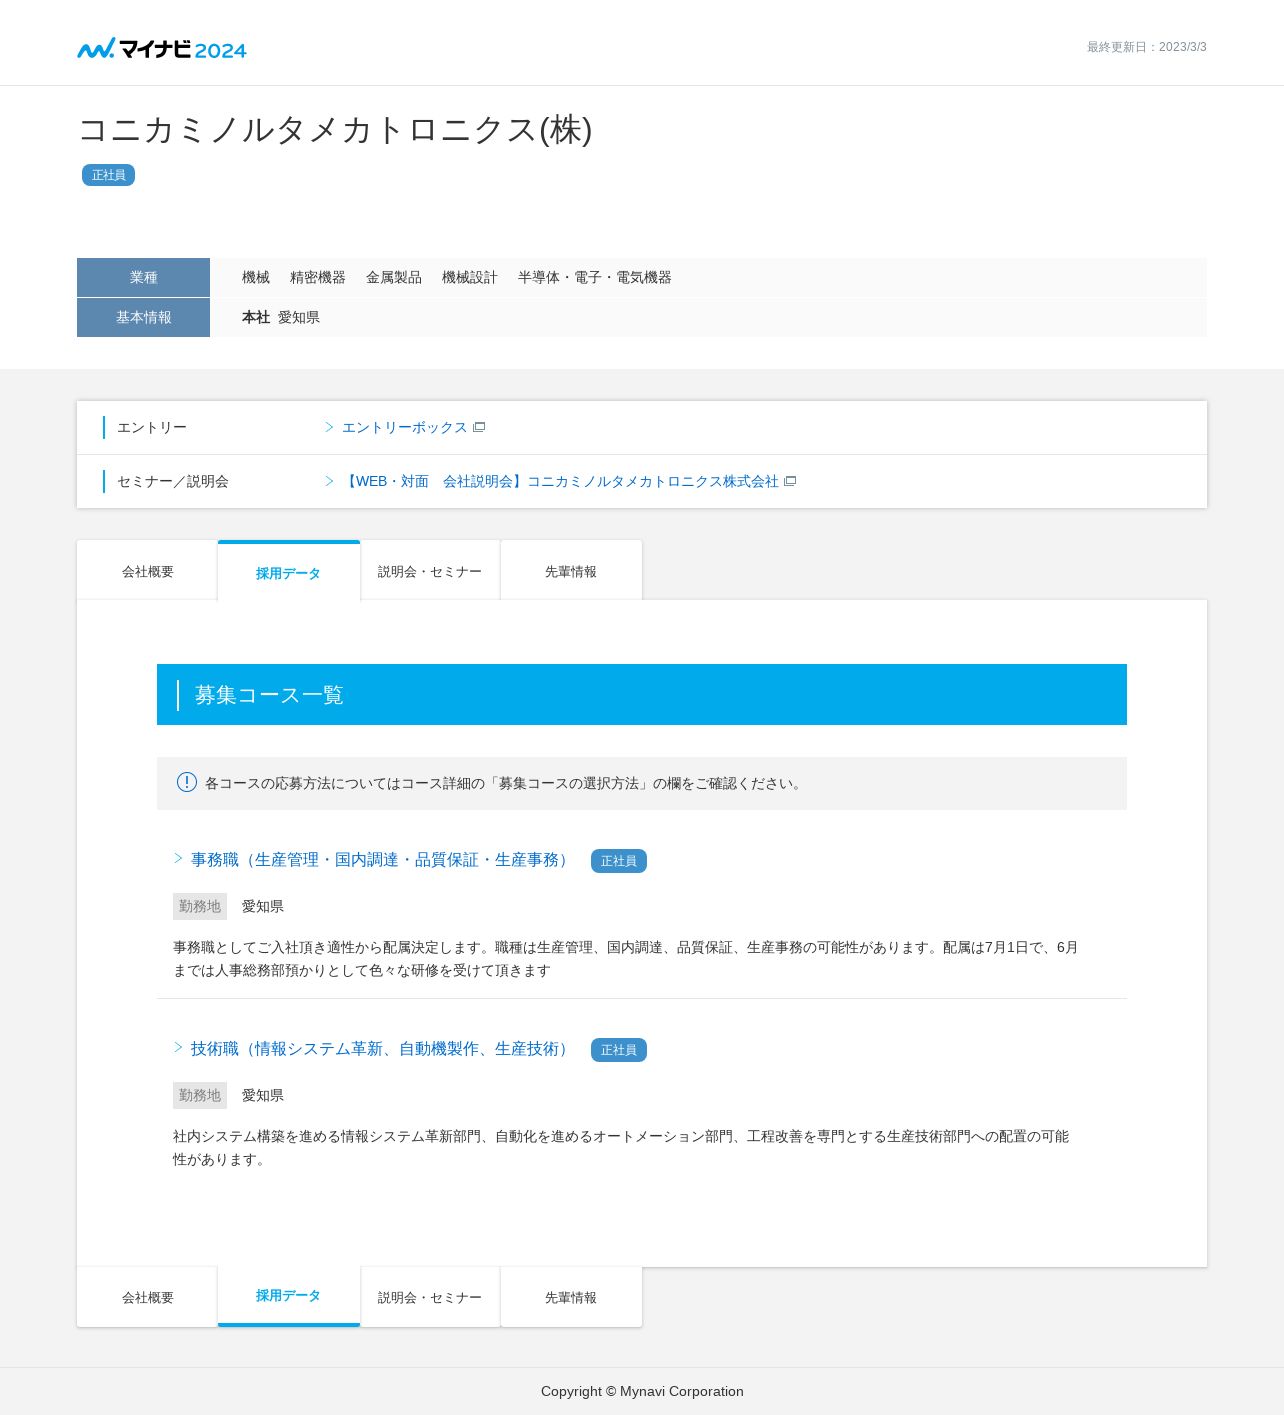Screen dimensions: 1284x1415
Task: Click the arrow before 【WEB・対面 会社説明会】
Action: click(329, 481)
